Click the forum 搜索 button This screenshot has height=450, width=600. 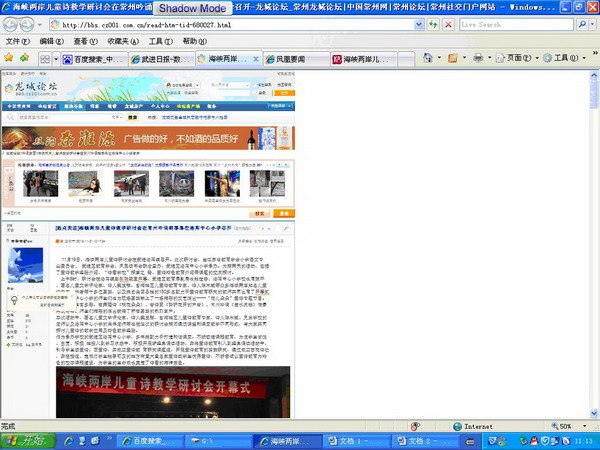click(132, 117)
